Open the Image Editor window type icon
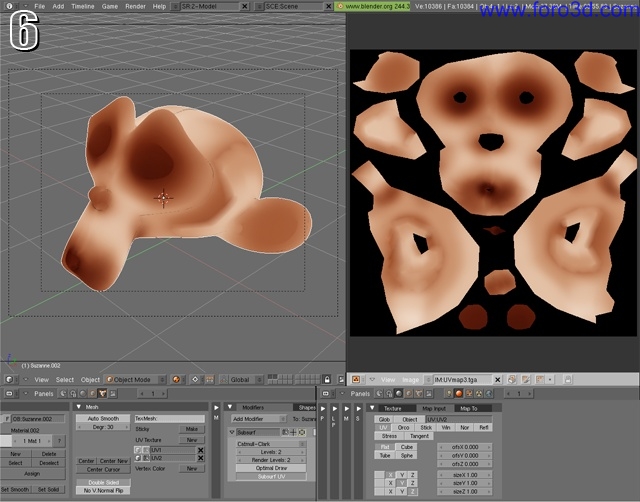The width and height of the screenshot is (640, 502). click(x=356, y=380)
